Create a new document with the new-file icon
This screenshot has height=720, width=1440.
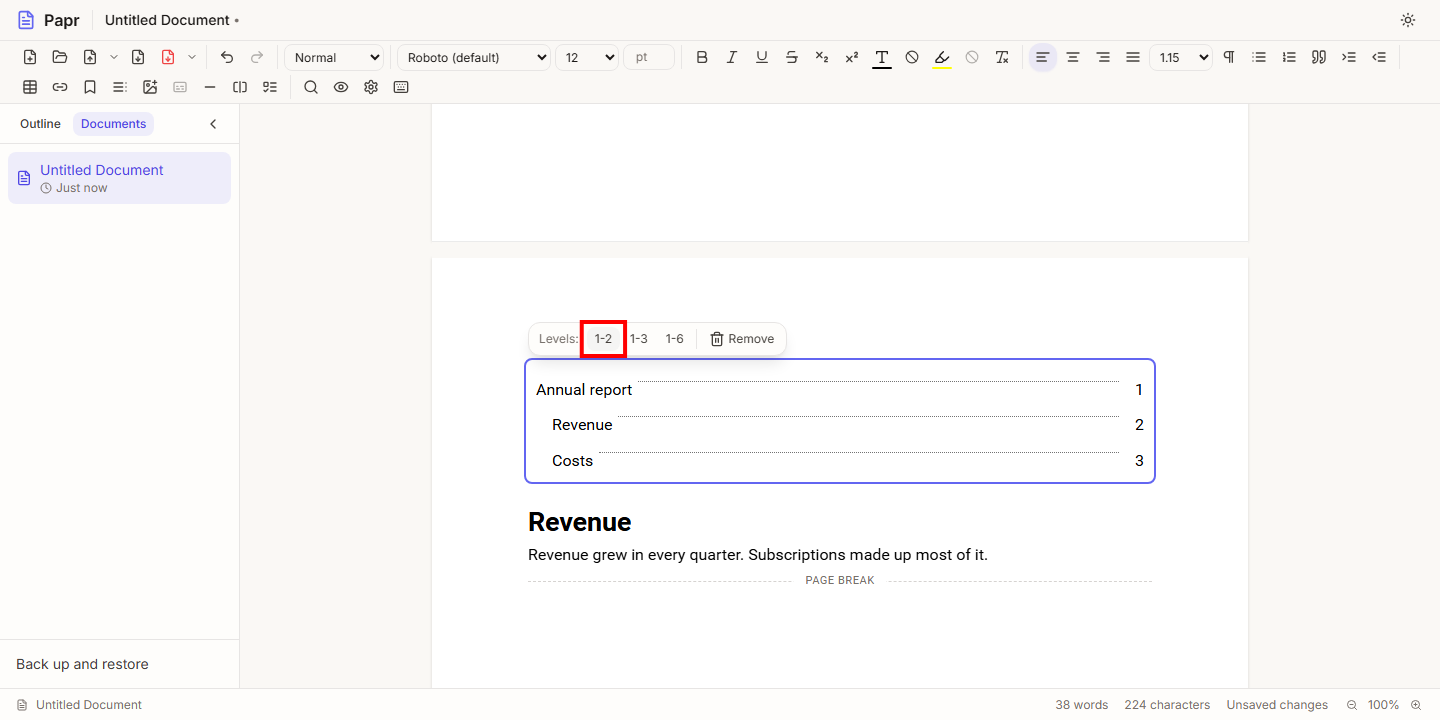pyautogui.click(x=30, y=57)
